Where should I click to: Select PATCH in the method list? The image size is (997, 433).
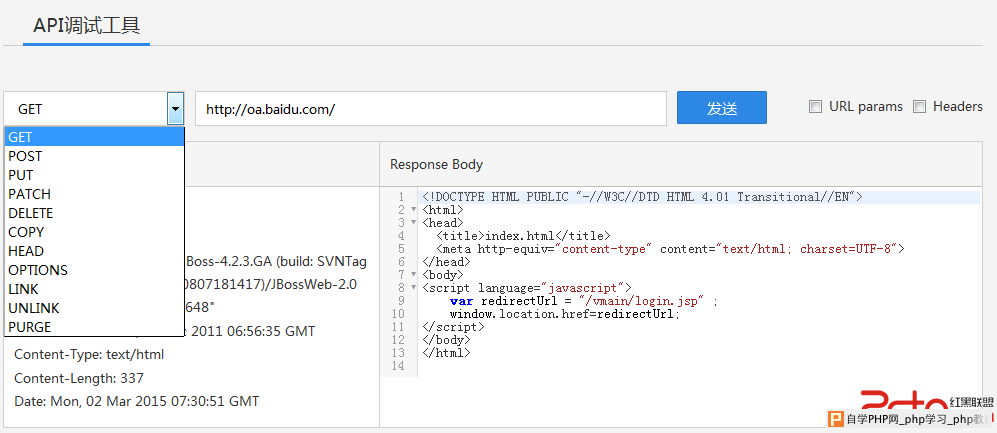point(94,194)
